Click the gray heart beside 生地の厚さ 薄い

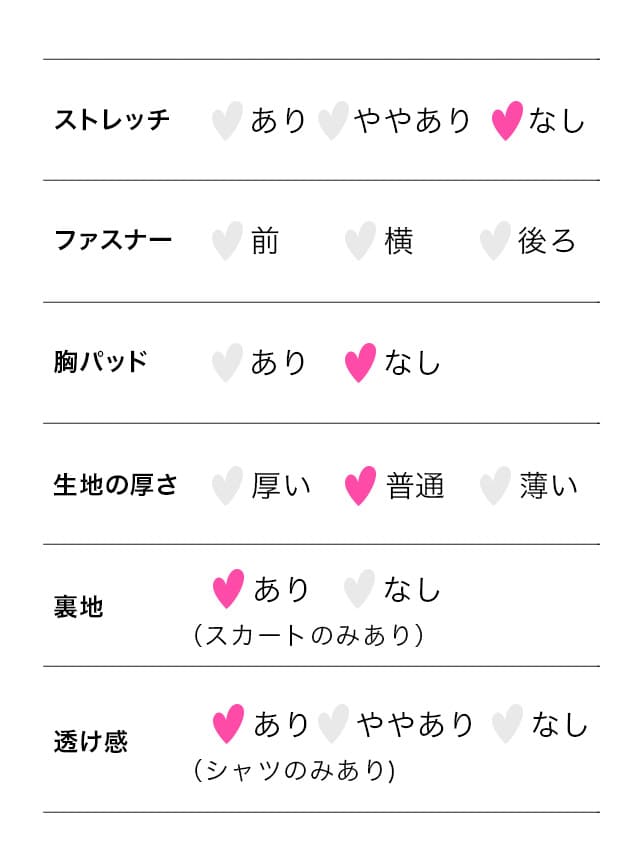coord(494,486)
